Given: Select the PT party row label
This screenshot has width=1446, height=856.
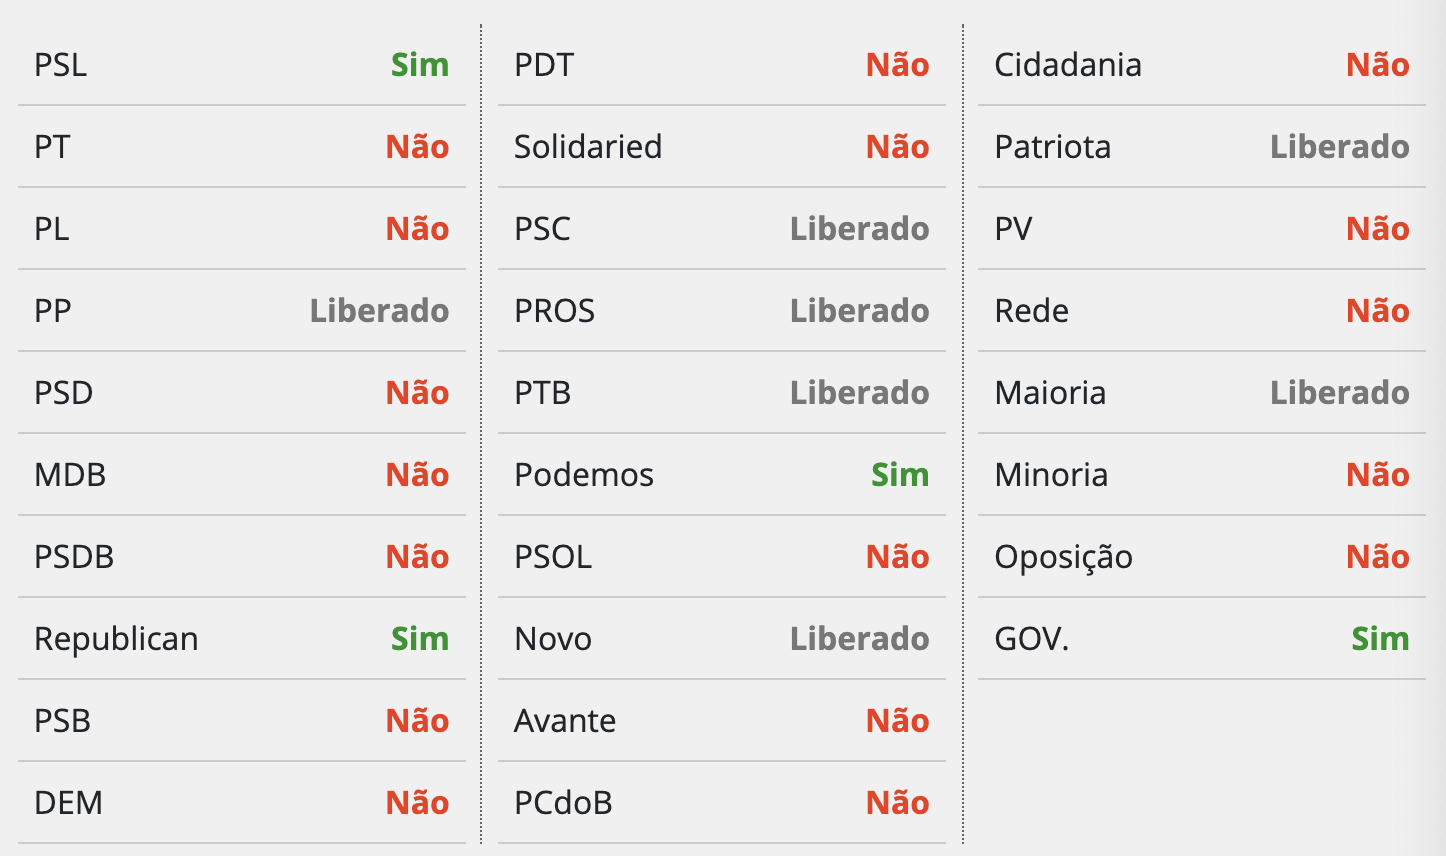Looking at the screenshot, I should tap(52, 147).
